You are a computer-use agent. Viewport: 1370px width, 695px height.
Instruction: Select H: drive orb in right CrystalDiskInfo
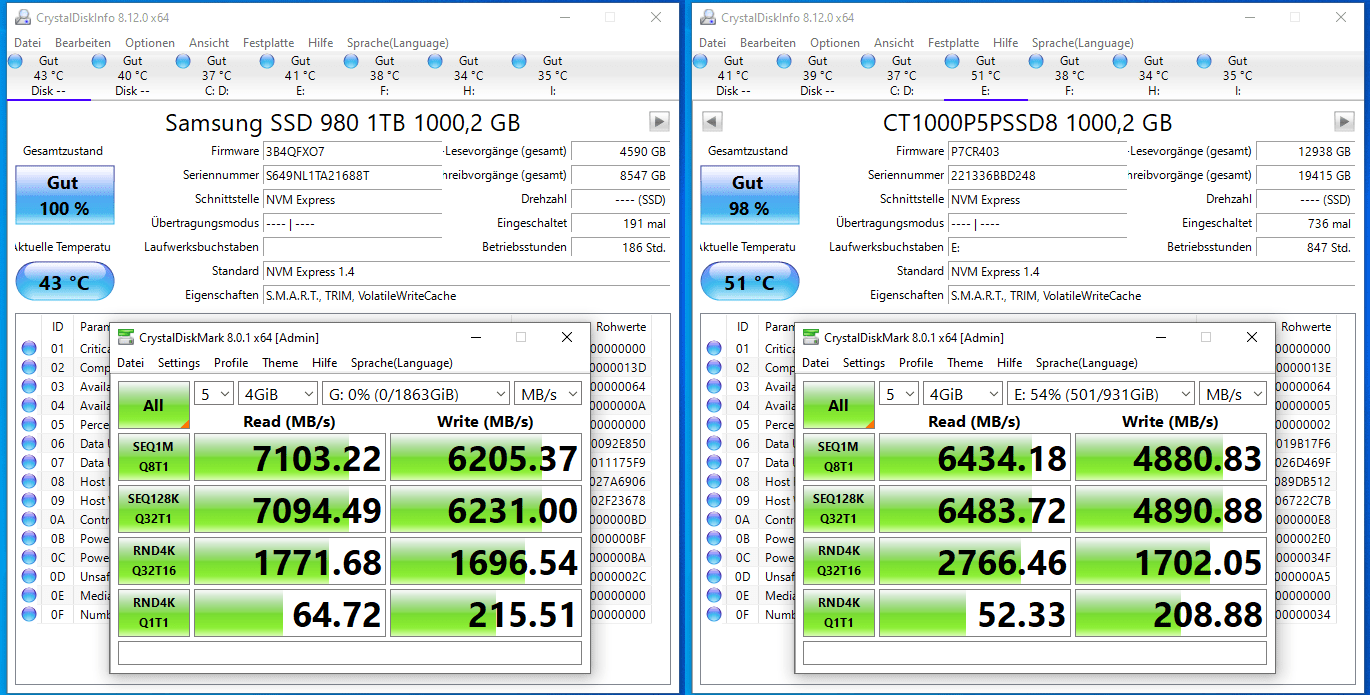point(1120,61)
